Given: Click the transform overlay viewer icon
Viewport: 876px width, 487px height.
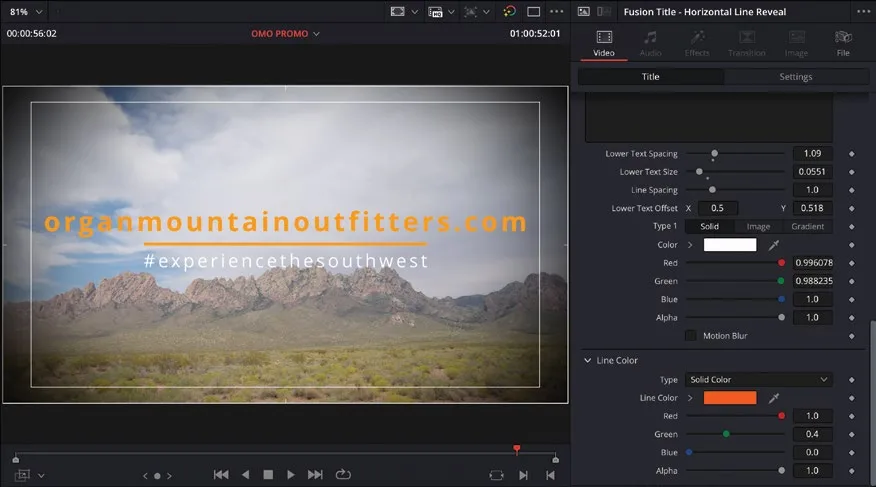Looking at the screenshot, I should coord(470,12).
